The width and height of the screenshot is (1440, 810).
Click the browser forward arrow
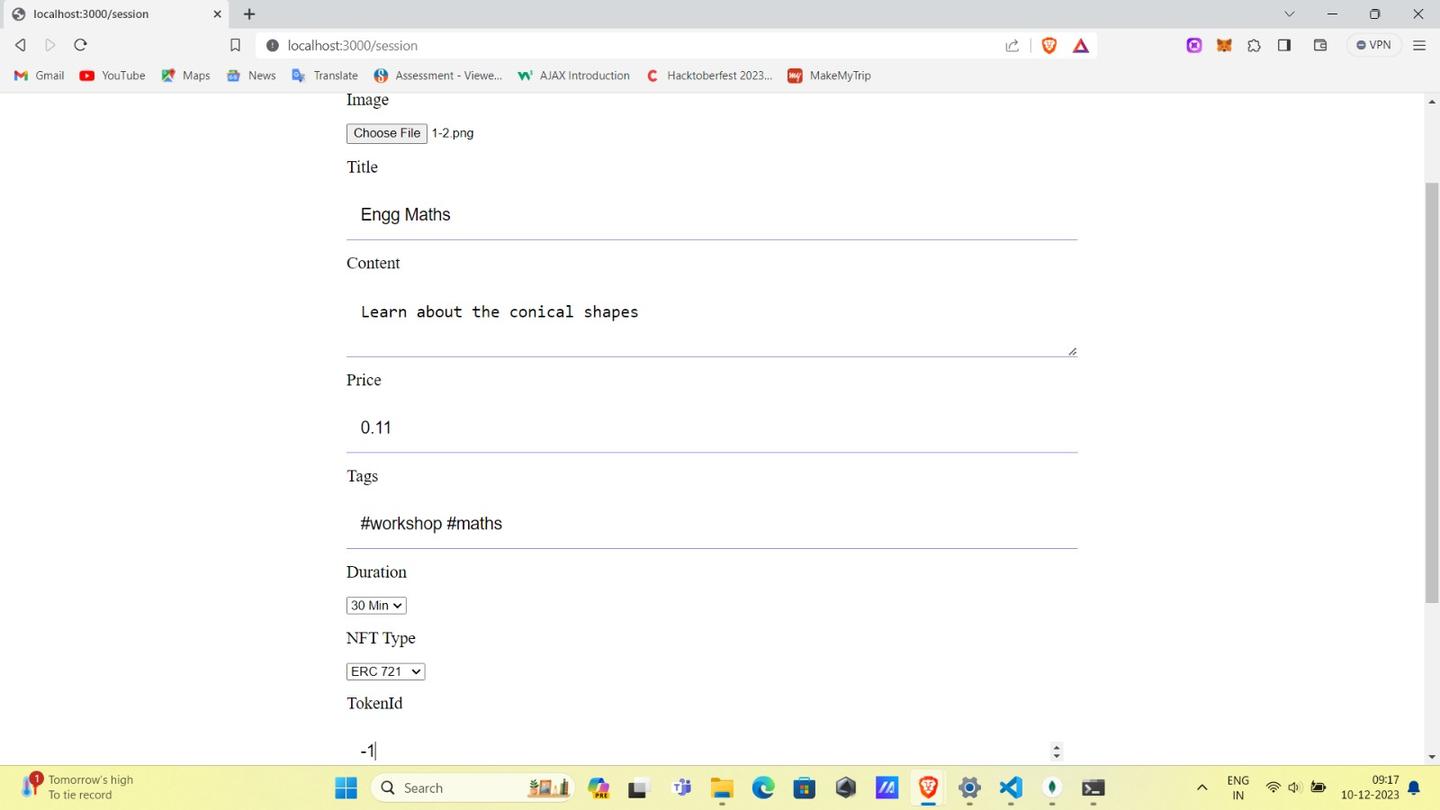tap(50, 45)
